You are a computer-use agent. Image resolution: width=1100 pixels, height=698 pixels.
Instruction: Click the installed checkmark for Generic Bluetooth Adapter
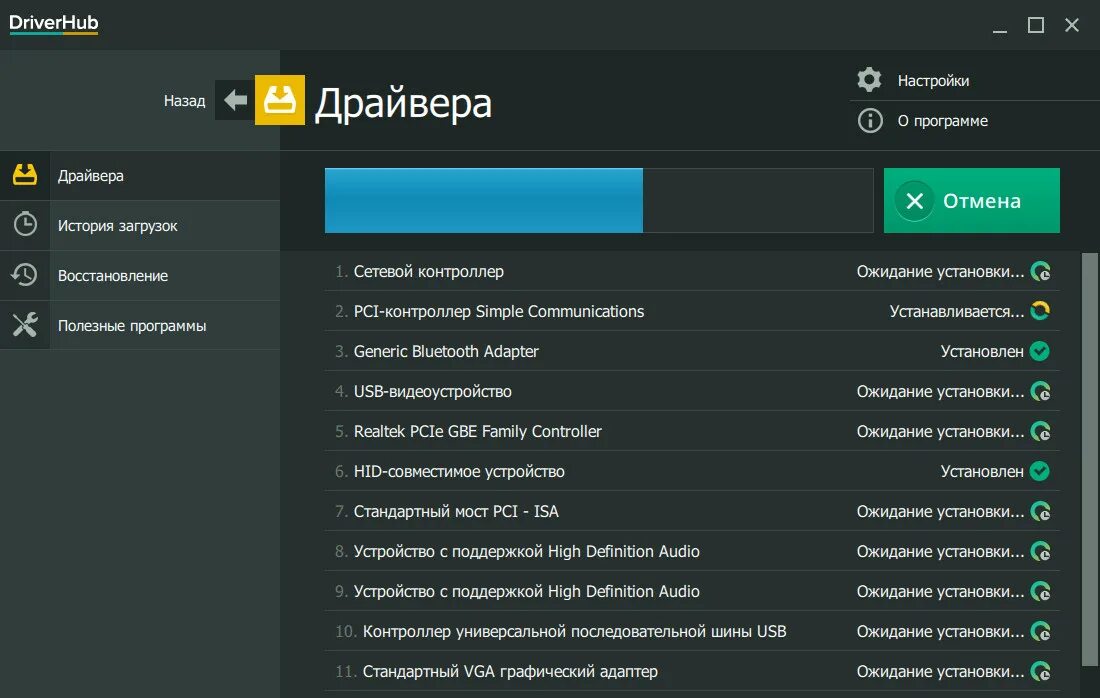click(1040, 351)
